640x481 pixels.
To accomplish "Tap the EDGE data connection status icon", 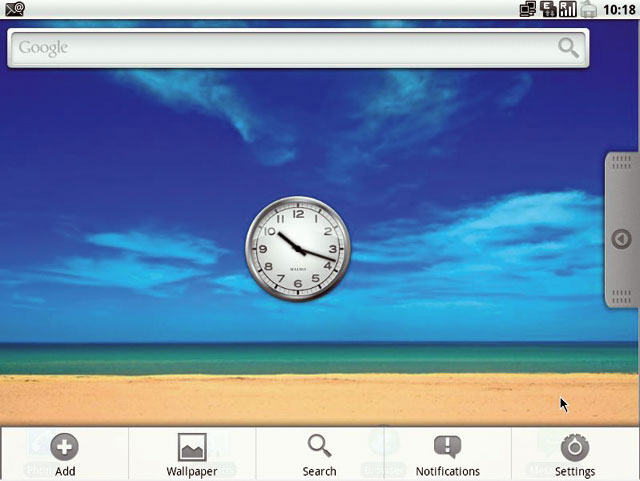I will click(548, 9).
